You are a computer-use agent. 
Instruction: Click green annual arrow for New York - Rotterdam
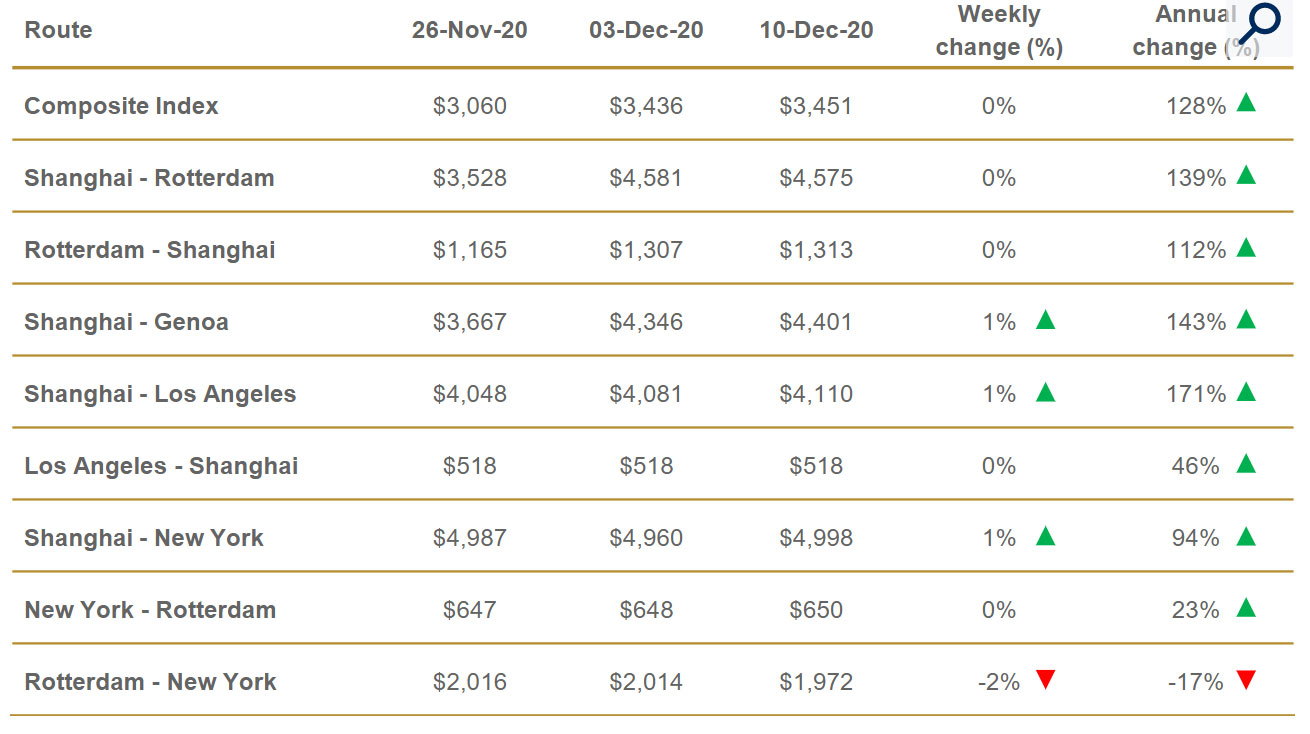point(1245,608)
